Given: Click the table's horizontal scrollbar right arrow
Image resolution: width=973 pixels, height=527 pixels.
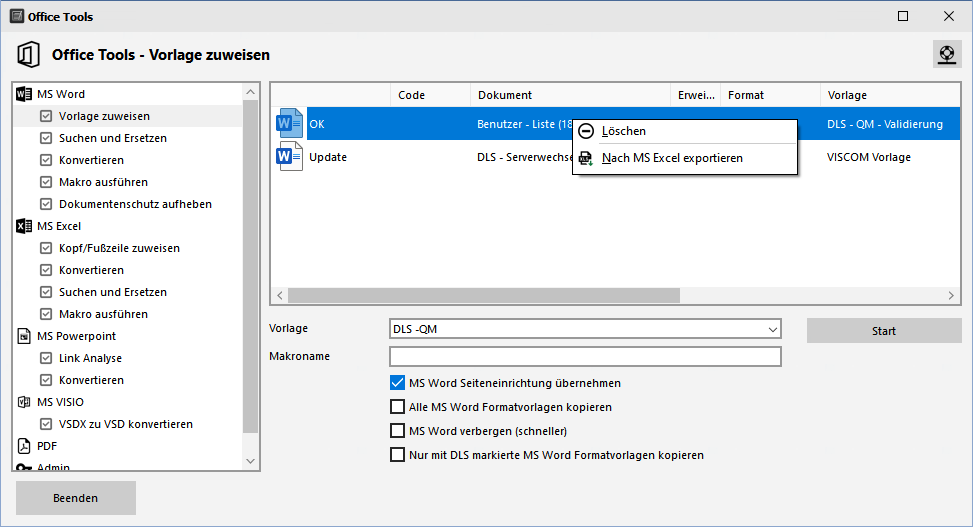Looking at the screenshot, I should [x=951, y=295].
